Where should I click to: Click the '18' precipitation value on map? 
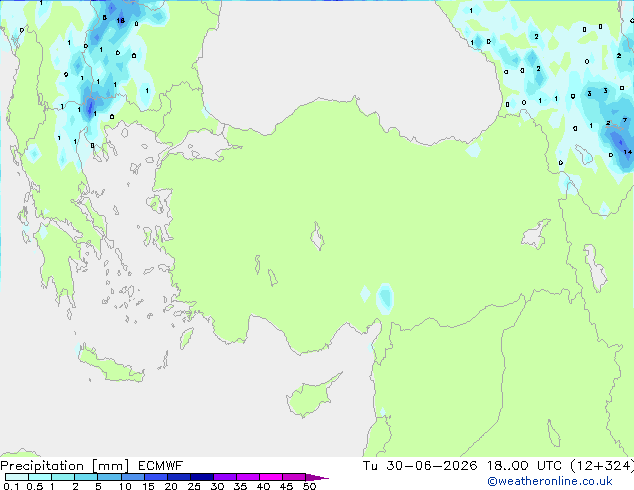pyautogui.click(x=120, y=21)
